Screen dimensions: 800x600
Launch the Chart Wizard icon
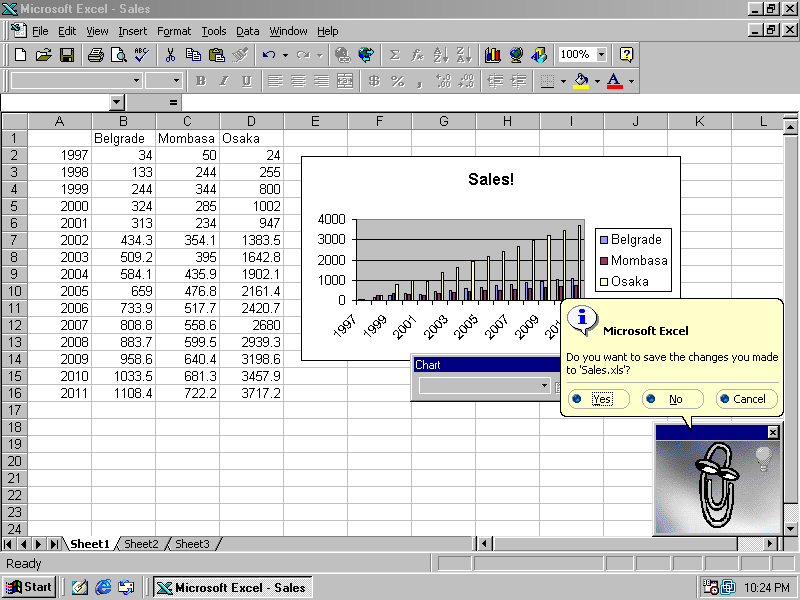(x=492, y=55)
